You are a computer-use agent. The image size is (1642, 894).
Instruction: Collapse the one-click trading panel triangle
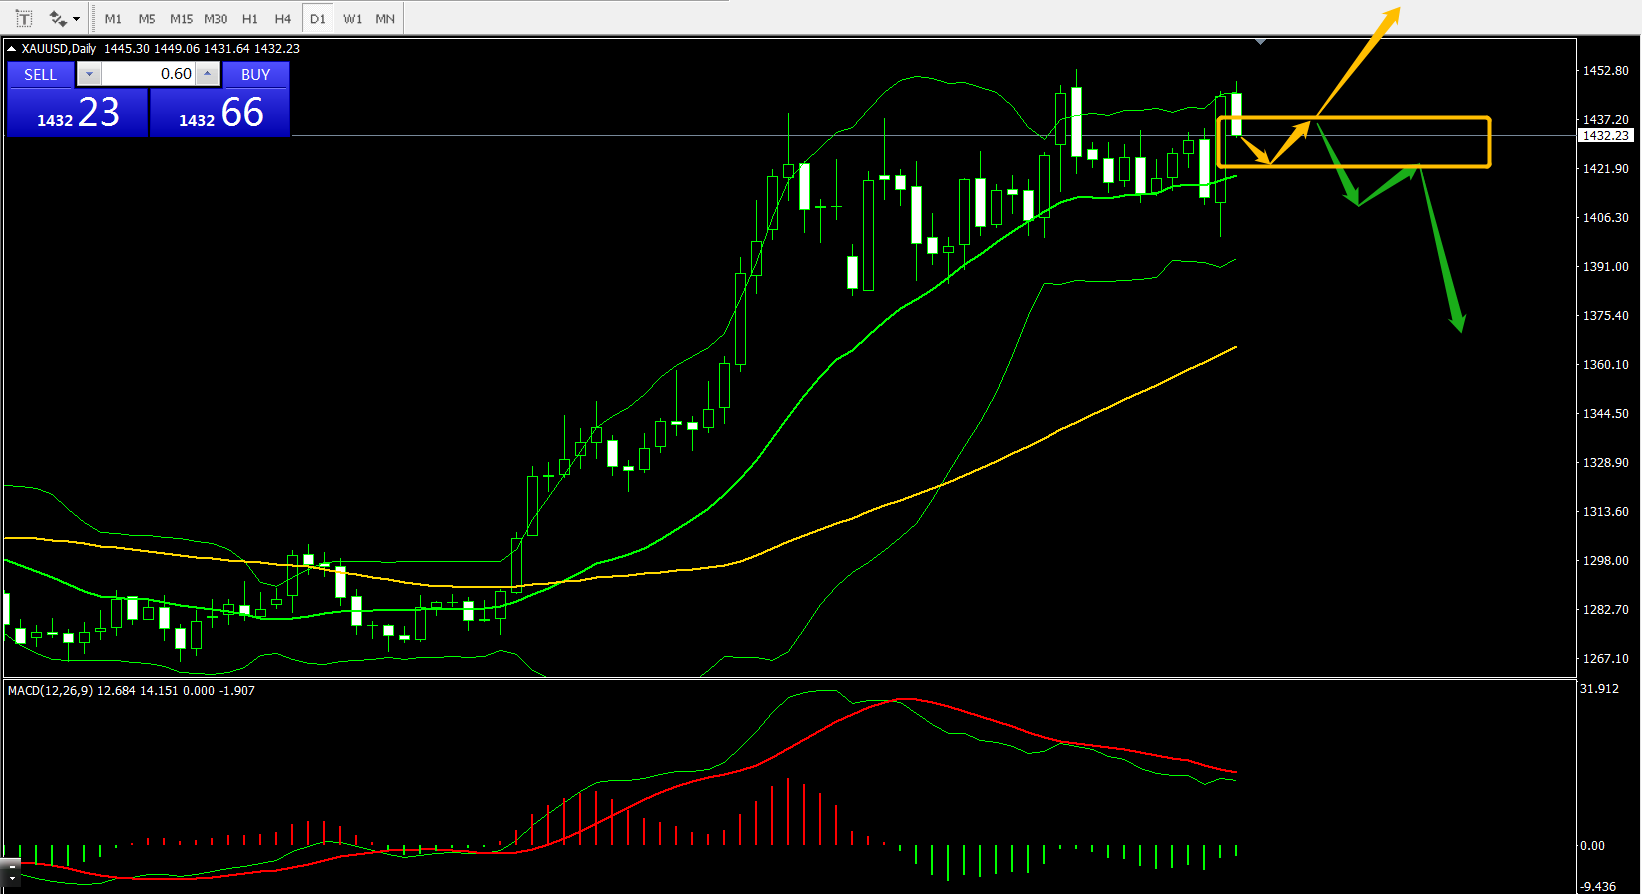(x=11, y=48)
